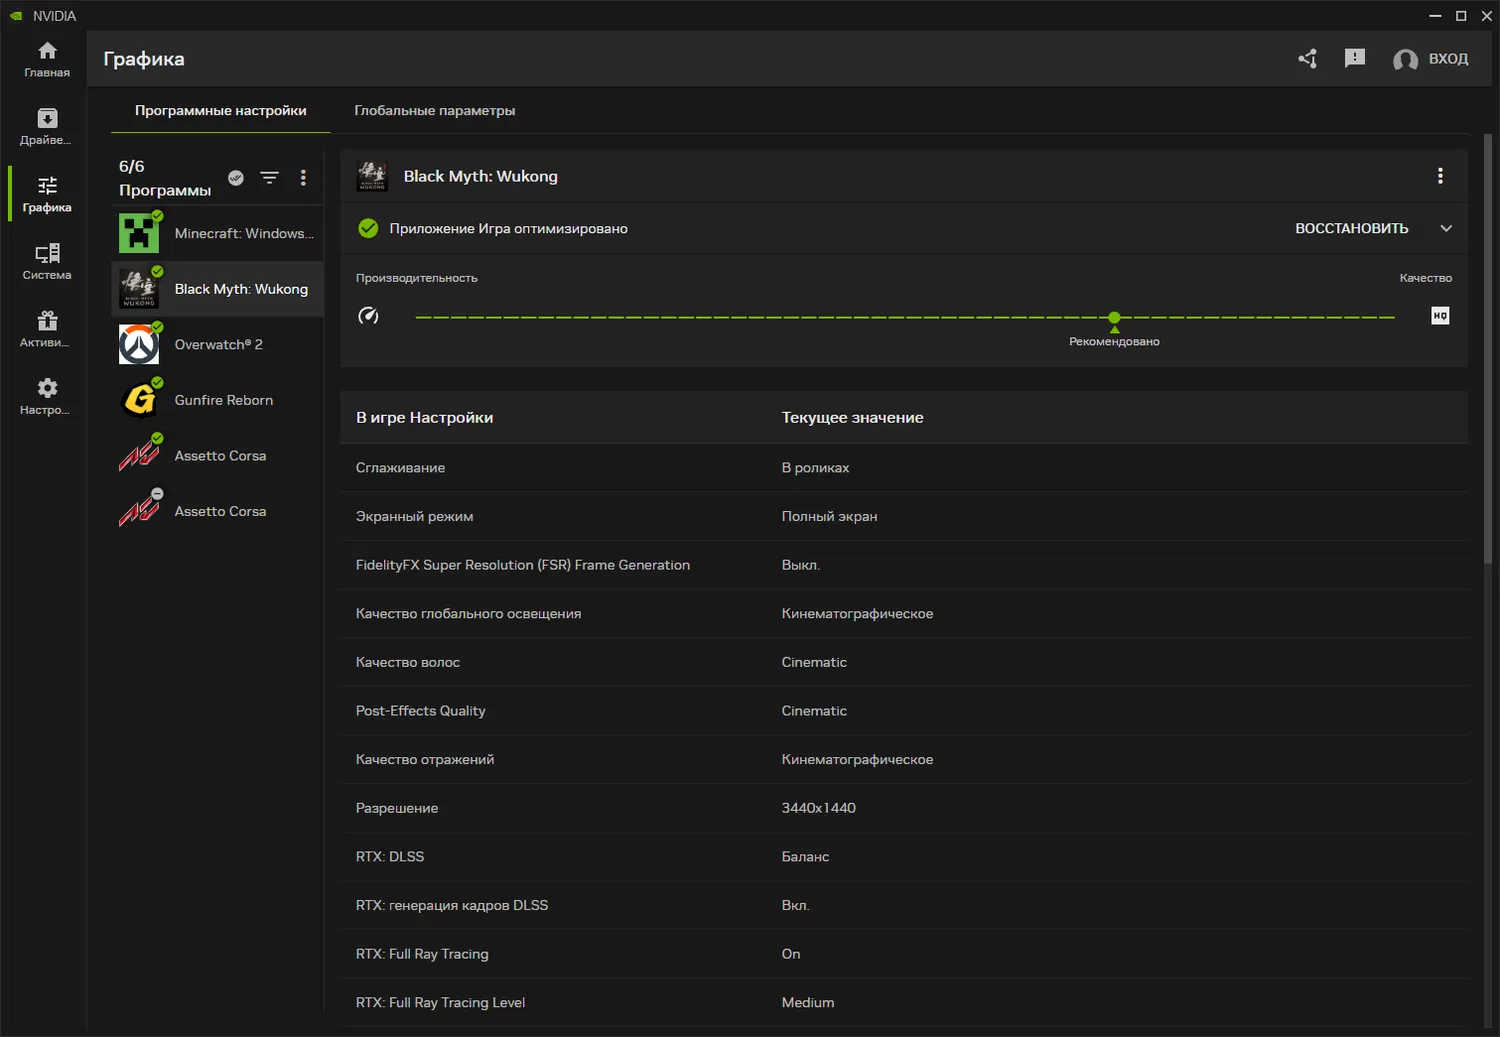Open the programs list three-dot menu

tap(303, 178)
